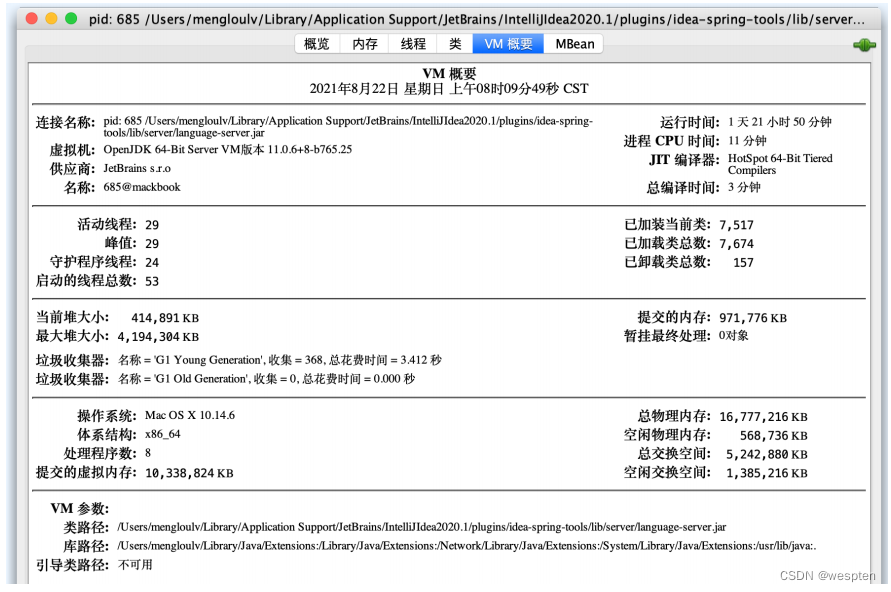Click the green connection status icon
The width and height of the screenshot is (891, 592).
tap(864, 45)
